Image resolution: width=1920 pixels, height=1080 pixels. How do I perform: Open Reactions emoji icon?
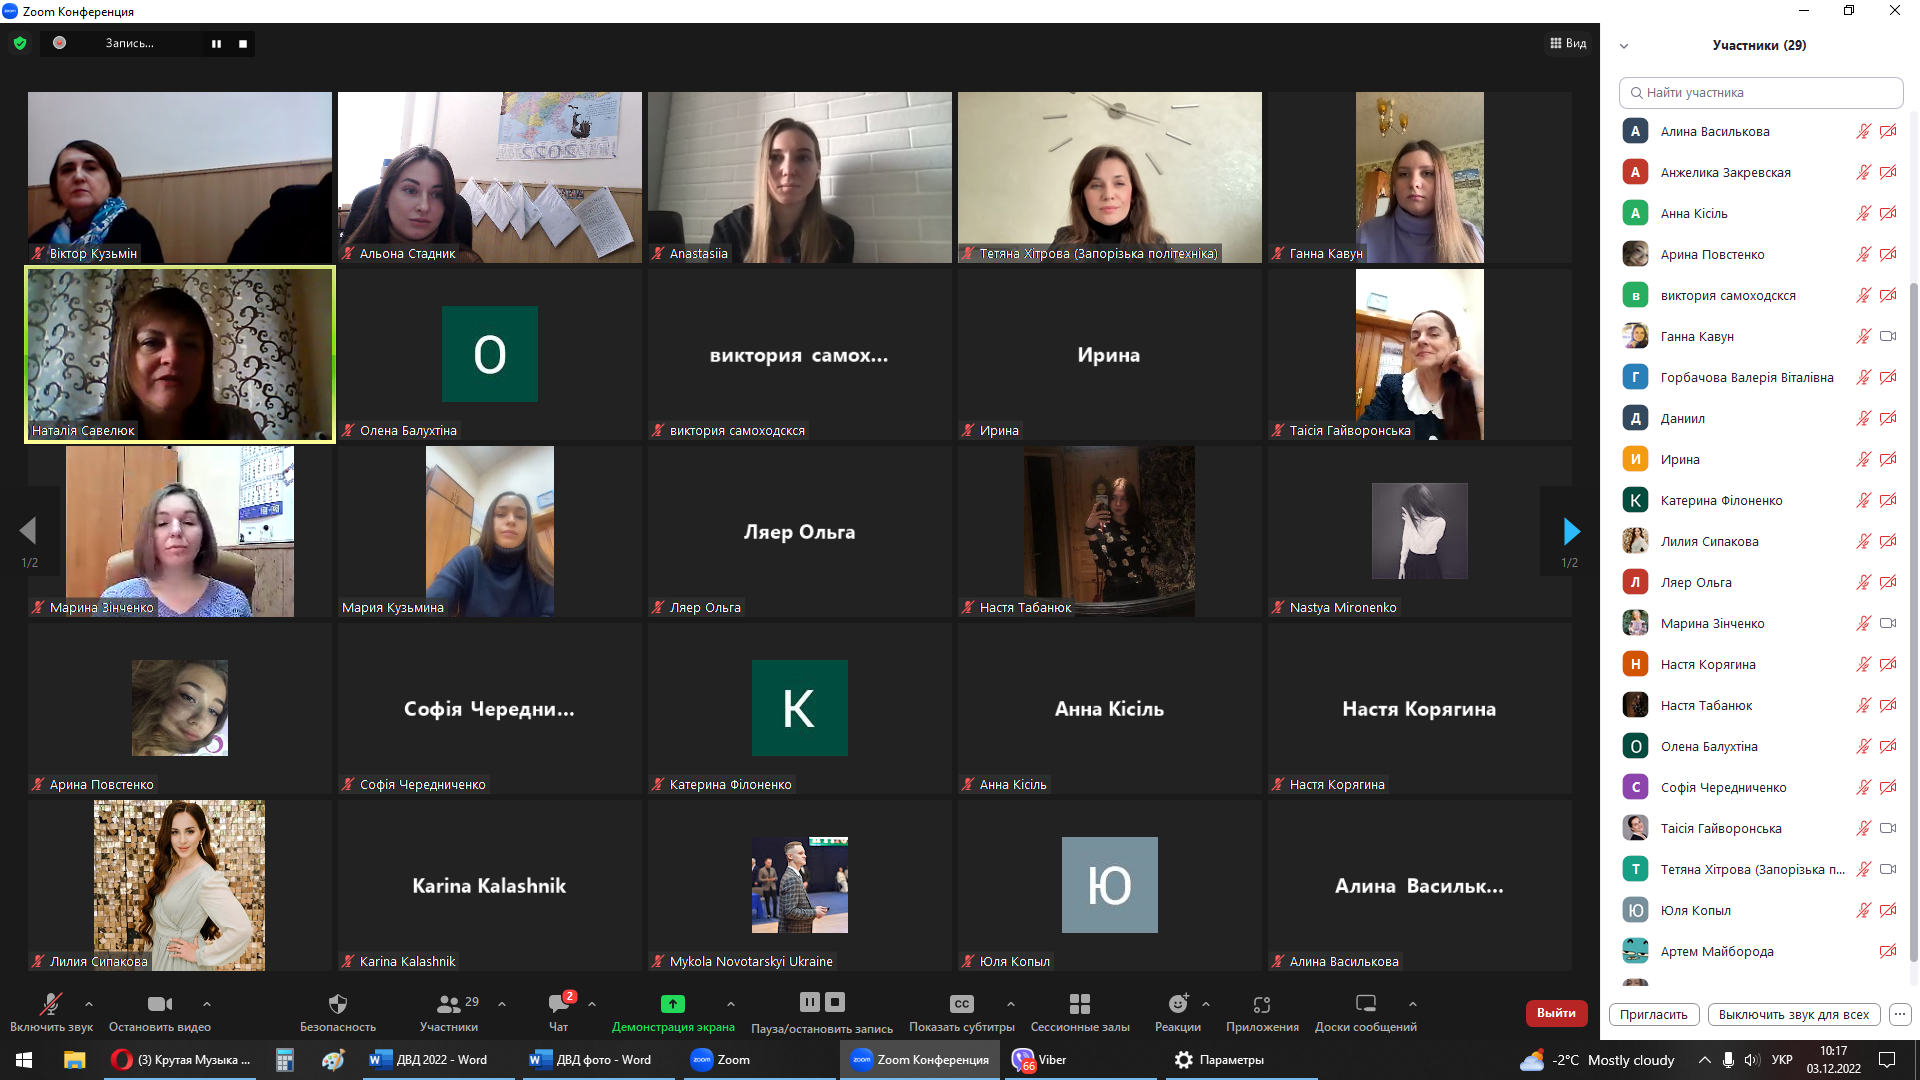click(x=1177, y=1004)
